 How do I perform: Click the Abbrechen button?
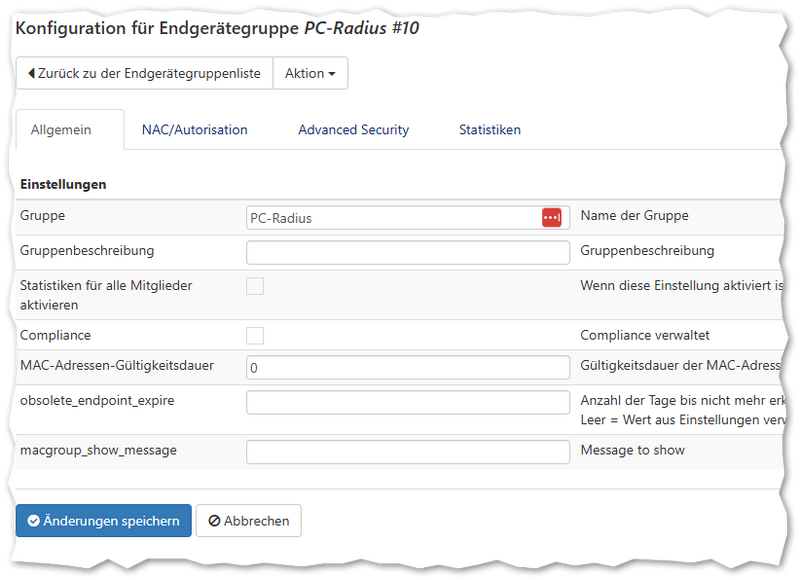pos(248,521)
